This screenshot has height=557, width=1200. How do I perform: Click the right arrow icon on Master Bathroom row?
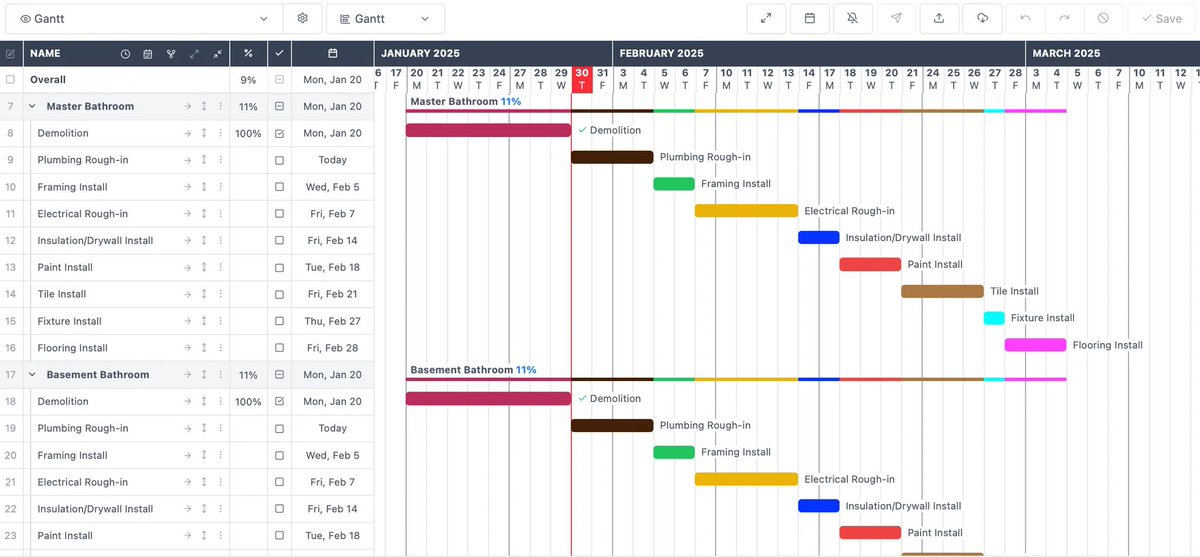click(187, 106)
